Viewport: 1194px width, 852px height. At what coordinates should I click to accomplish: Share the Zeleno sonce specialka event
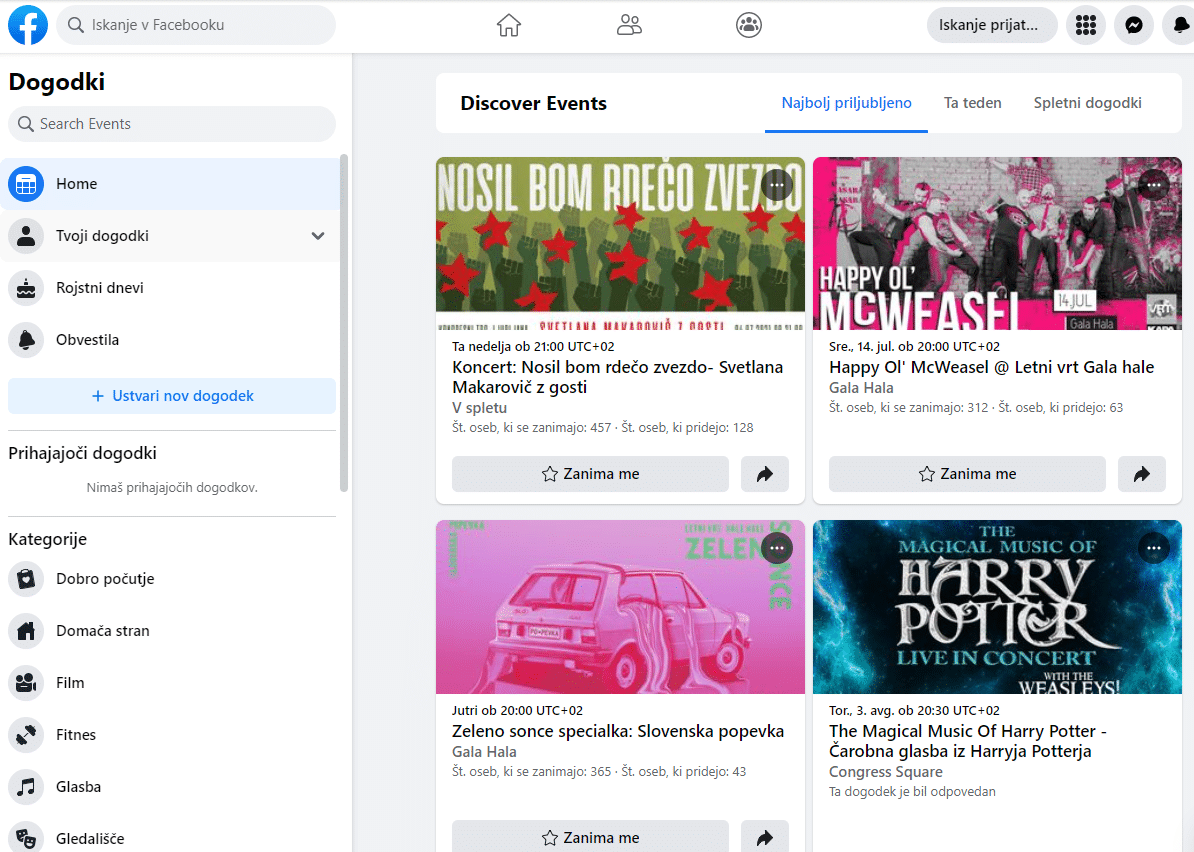click(765, 837)
